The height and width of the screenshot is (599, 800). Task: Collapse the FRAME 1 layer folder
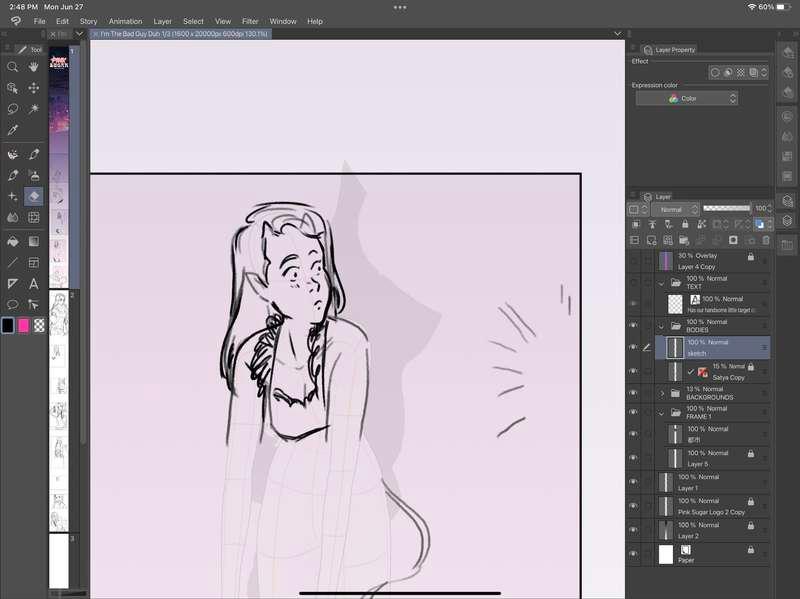click(662, 412)
